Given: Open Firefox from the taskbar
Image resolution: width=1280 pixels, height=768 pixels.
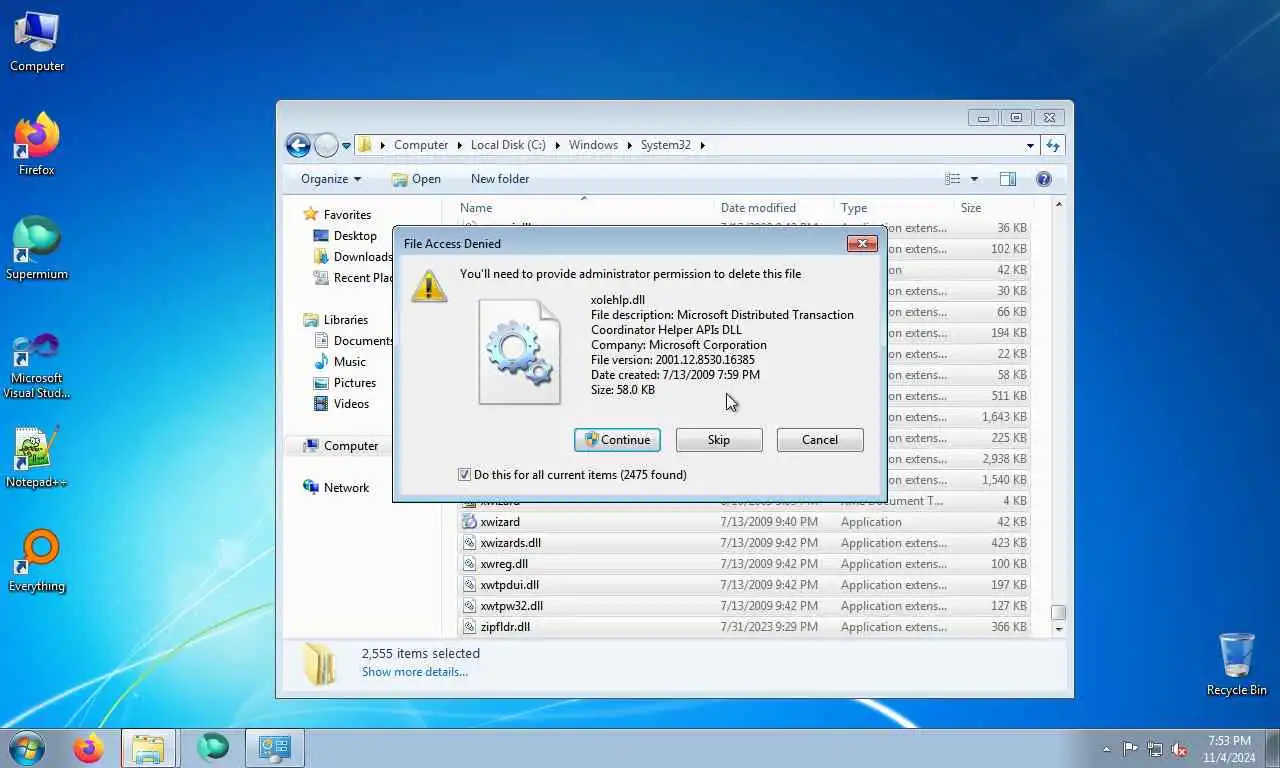Looking at the screenshot, I should pos(88,748).
